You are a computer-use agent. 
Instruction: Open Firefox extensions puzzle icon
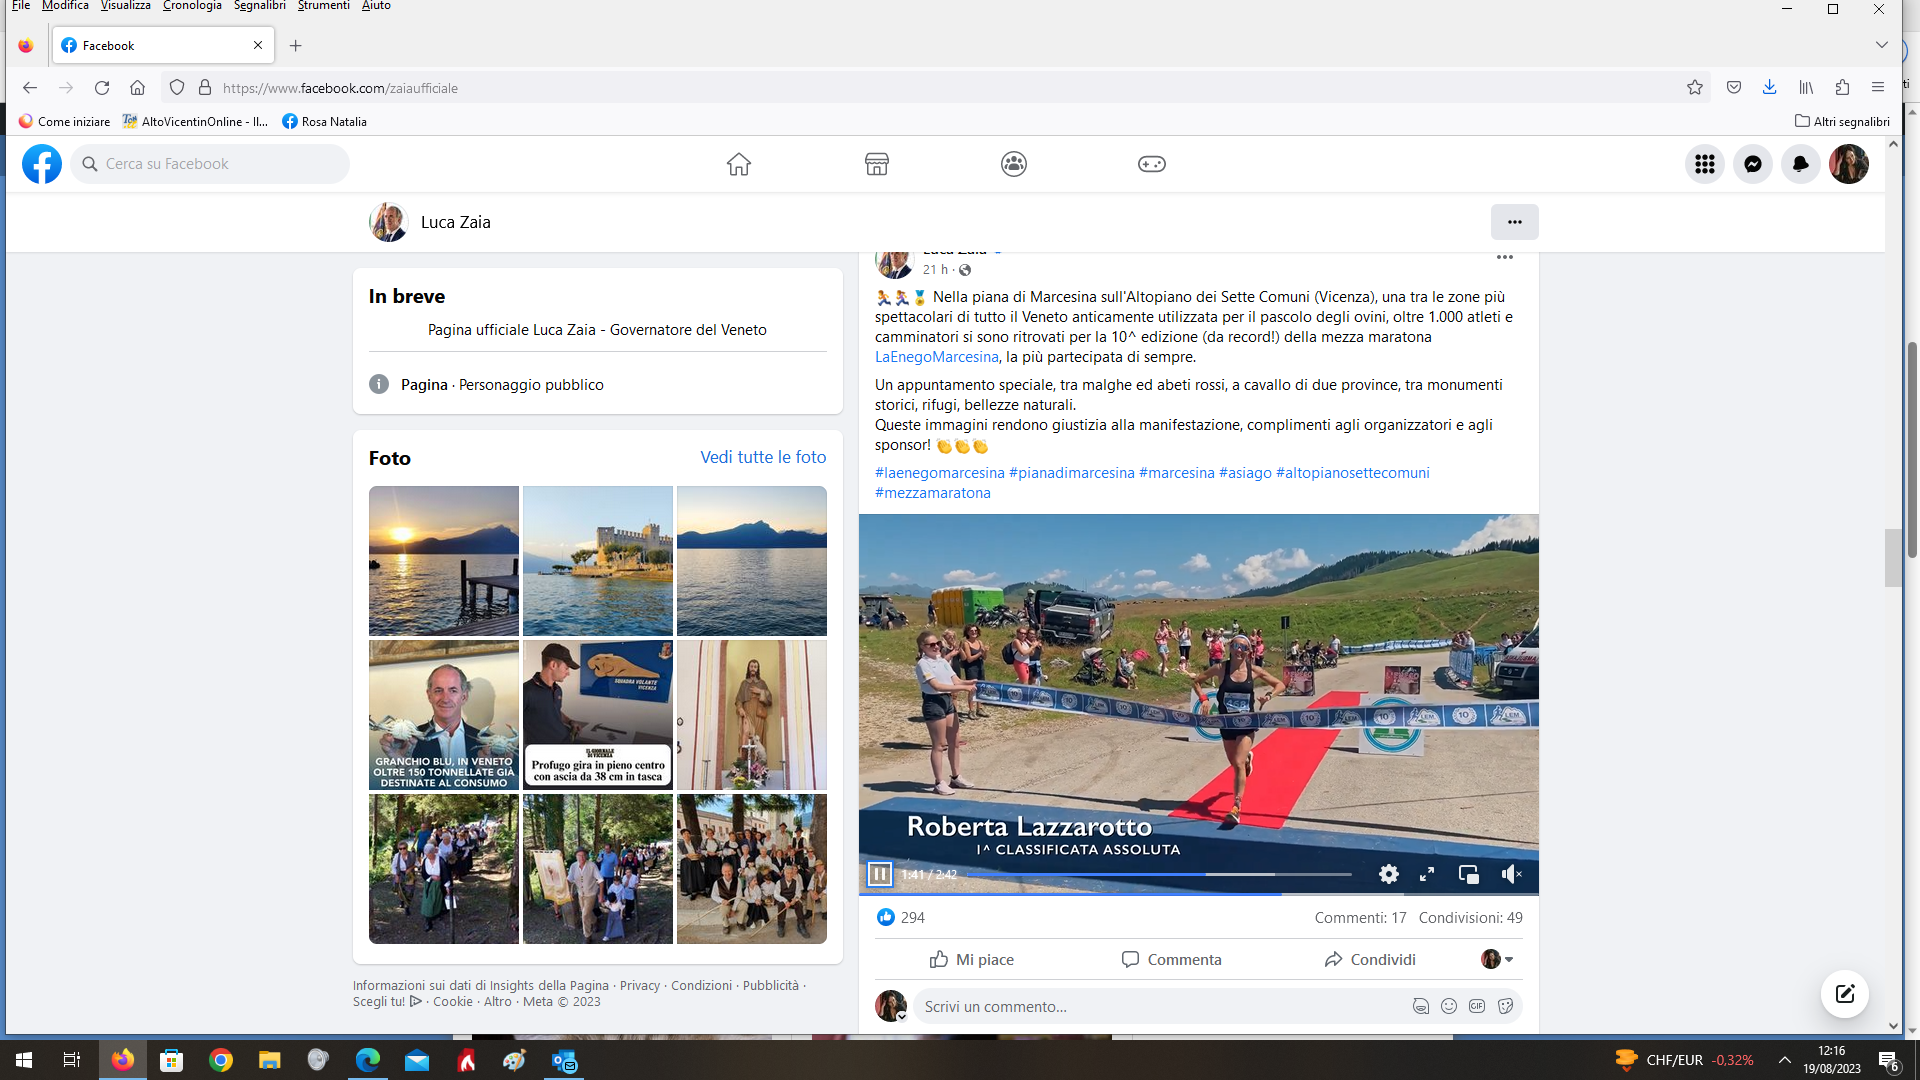coord(1842,88)
